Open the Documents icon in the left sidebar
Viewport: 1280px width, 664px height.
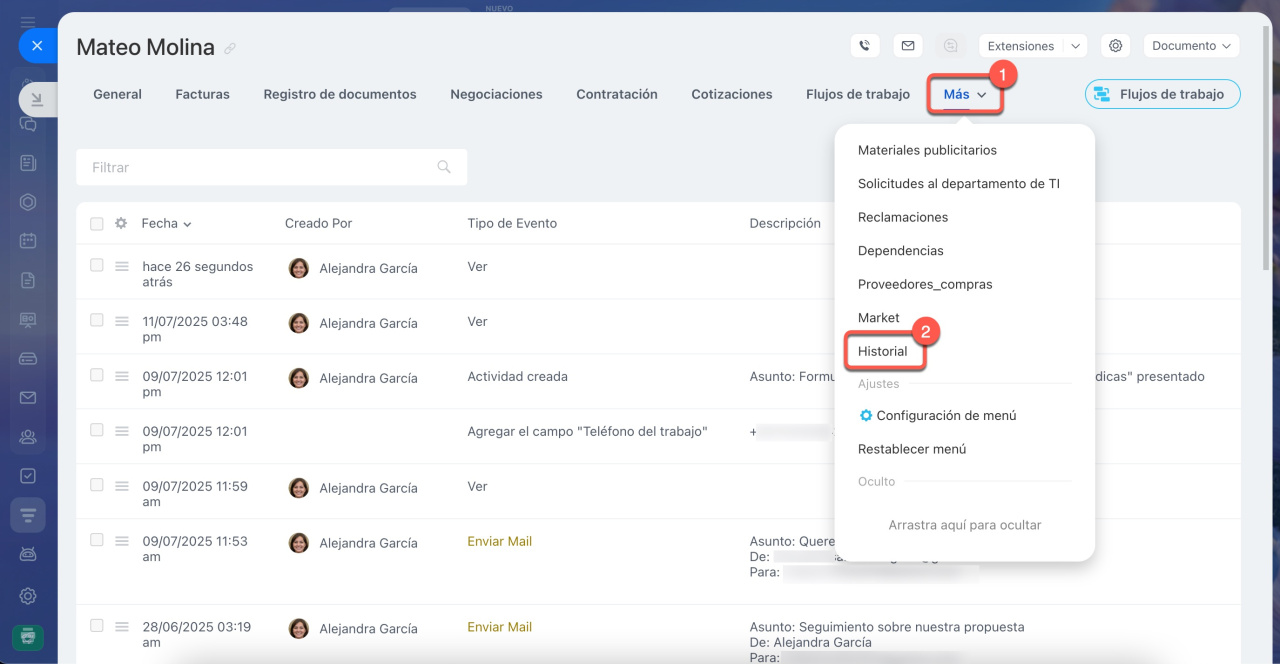pos(28,280)
